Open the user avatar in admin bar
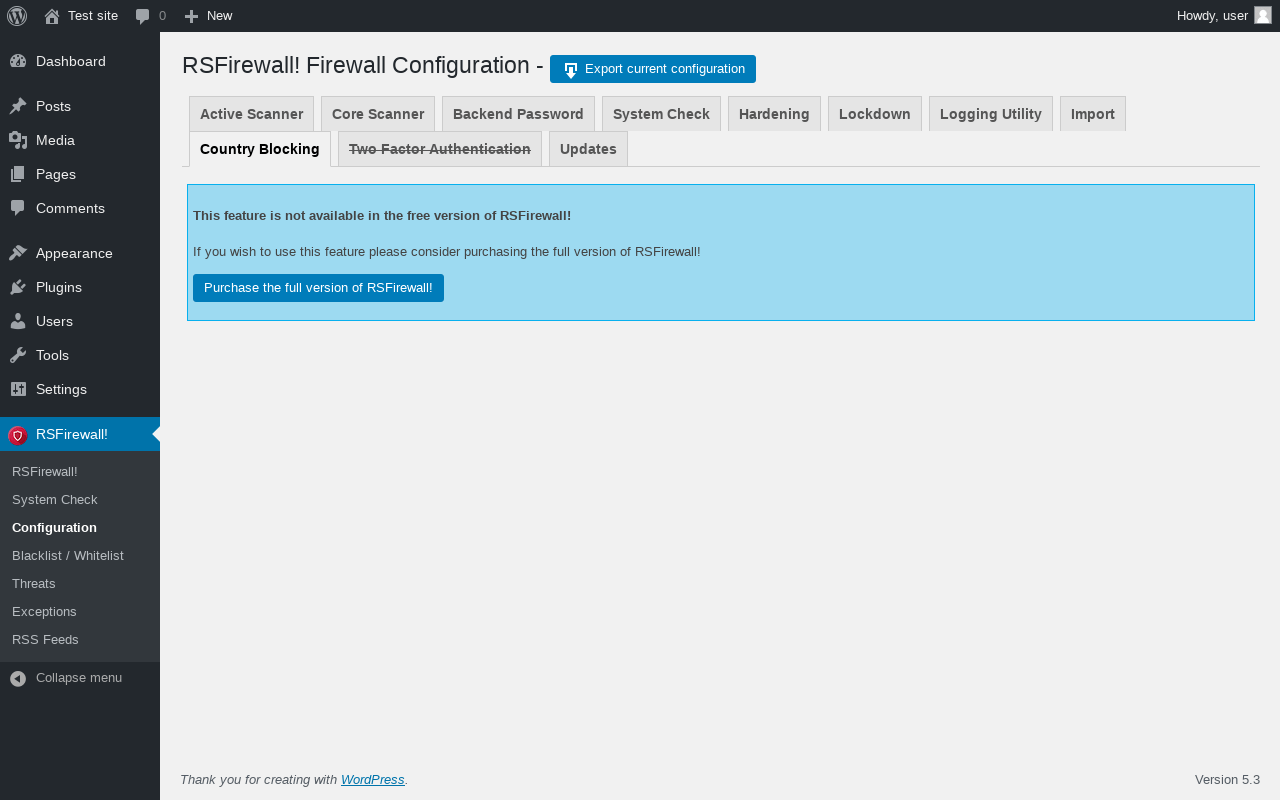The height and width of the screenshot is (800, 1280). (1263, 15)
